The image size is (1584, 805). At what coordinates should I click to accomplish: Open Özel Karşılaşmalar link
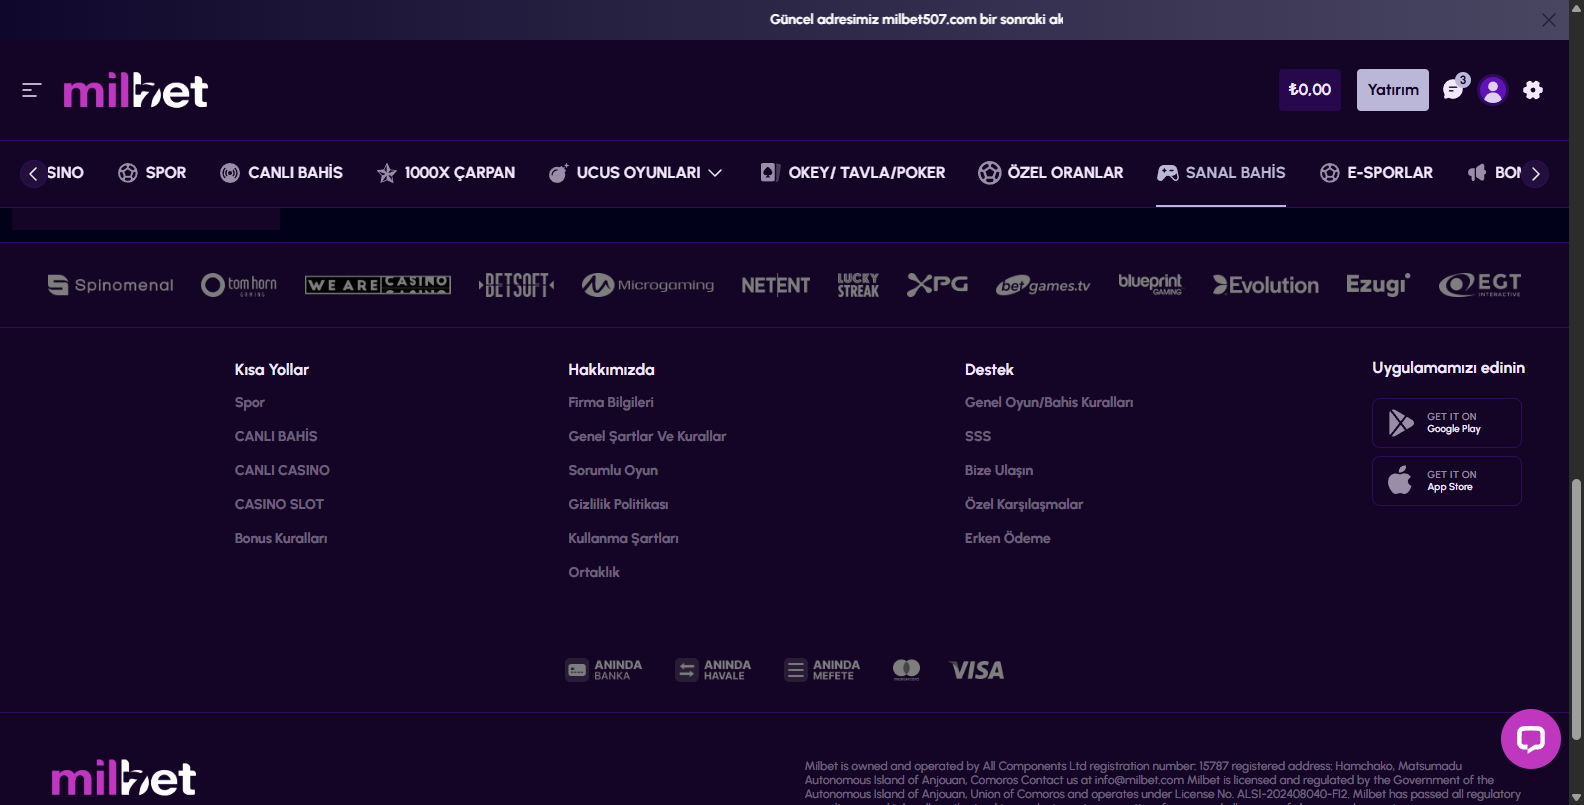(1024, 505)
